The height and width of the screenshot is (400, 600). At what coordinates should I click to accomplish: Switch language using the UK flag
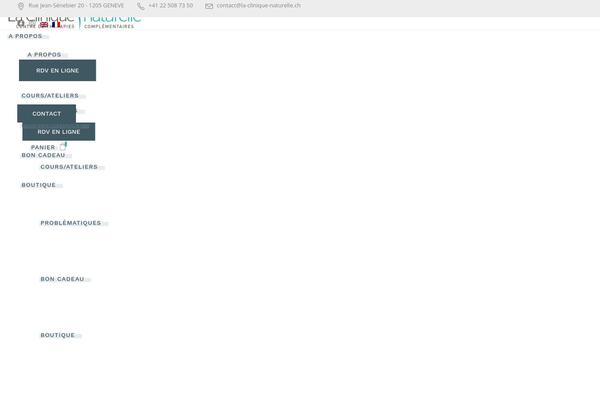[x=44, y=24]
